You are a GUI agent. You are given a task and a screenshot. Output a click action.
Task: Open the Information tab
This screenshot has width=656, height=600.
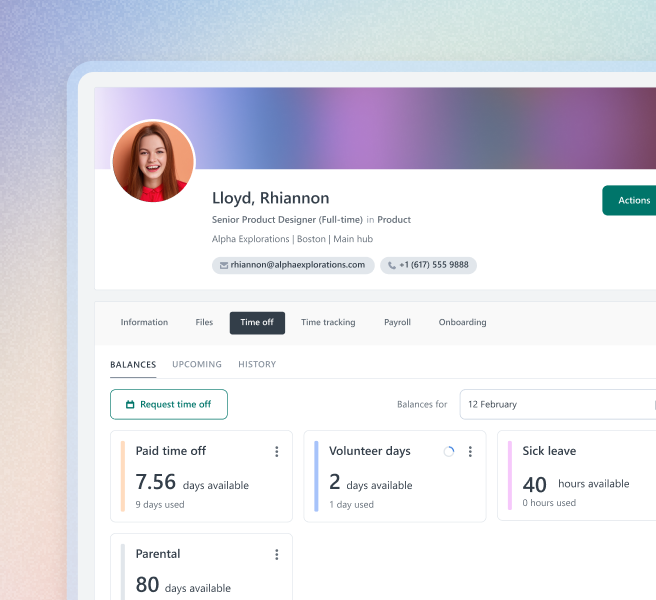pos(144,322)
